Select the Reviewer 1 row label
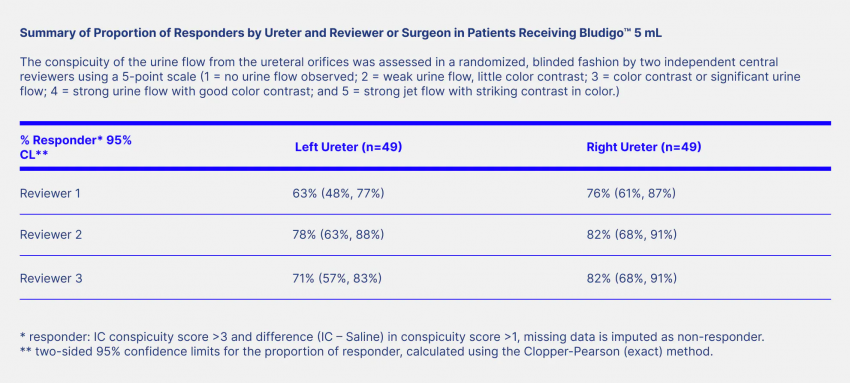Image resolution: width=850 pixels, height=383 pixels. coord(50,193)
